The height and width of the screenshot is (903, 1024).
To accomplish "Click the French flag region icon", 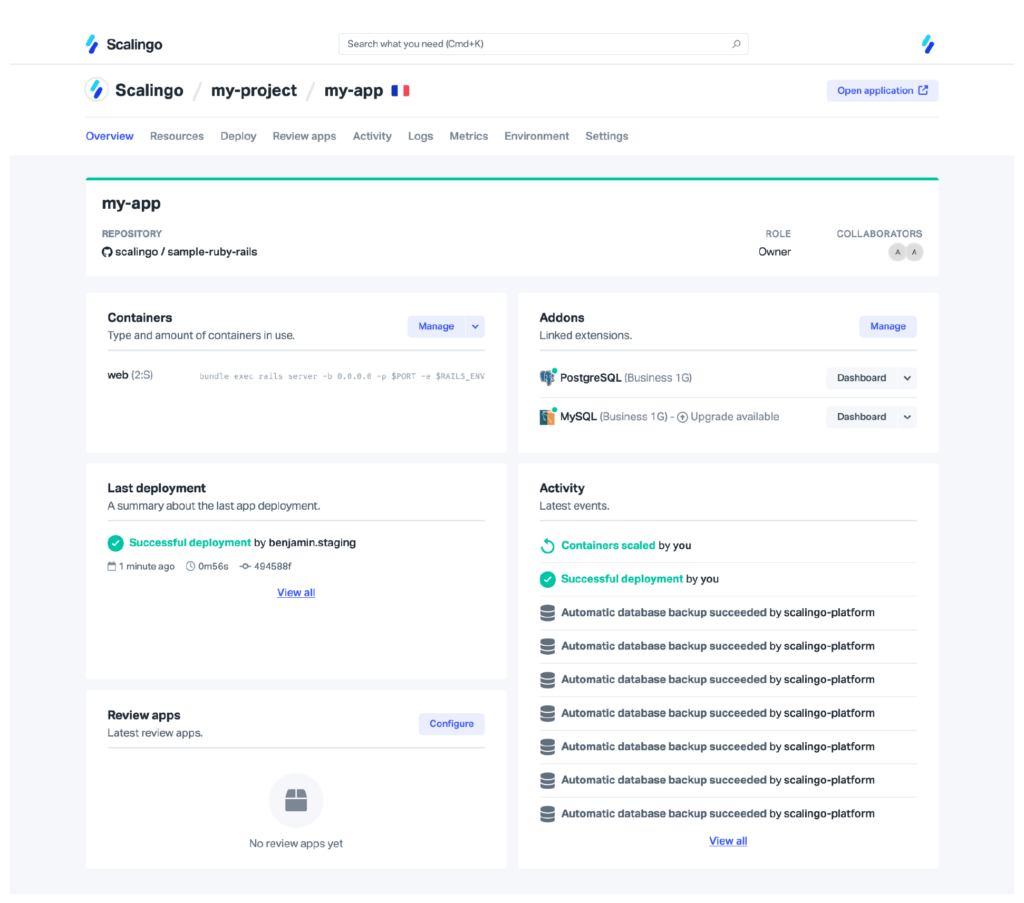I will pyautogui.click(x=400, y=91).
